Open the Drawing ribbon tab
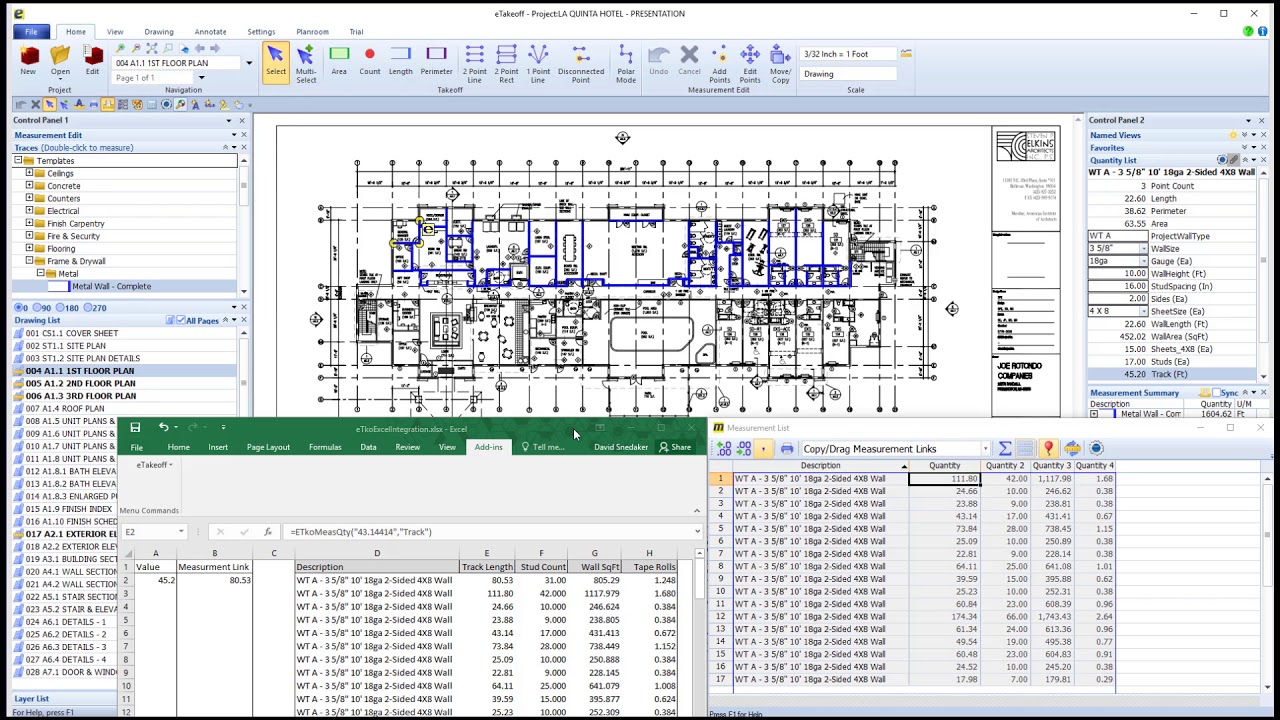1280x720 pixels. [158, 32]
